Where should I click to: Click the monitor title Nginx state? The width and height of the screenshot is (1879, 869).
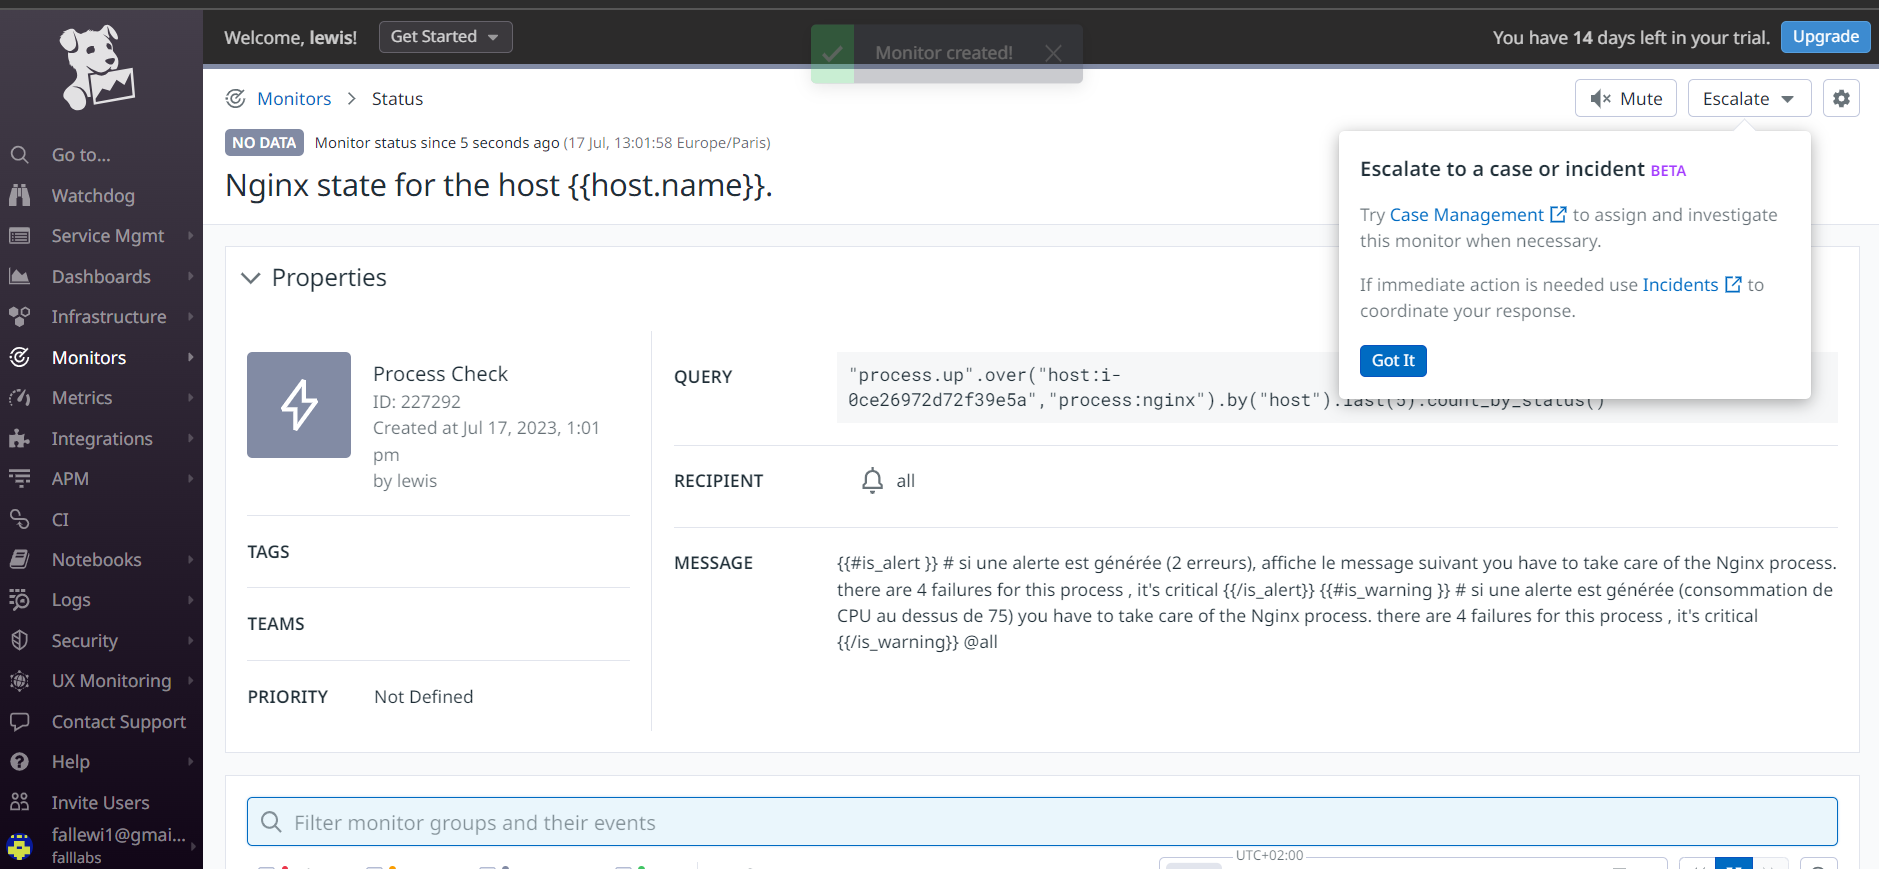pos(499,185)
